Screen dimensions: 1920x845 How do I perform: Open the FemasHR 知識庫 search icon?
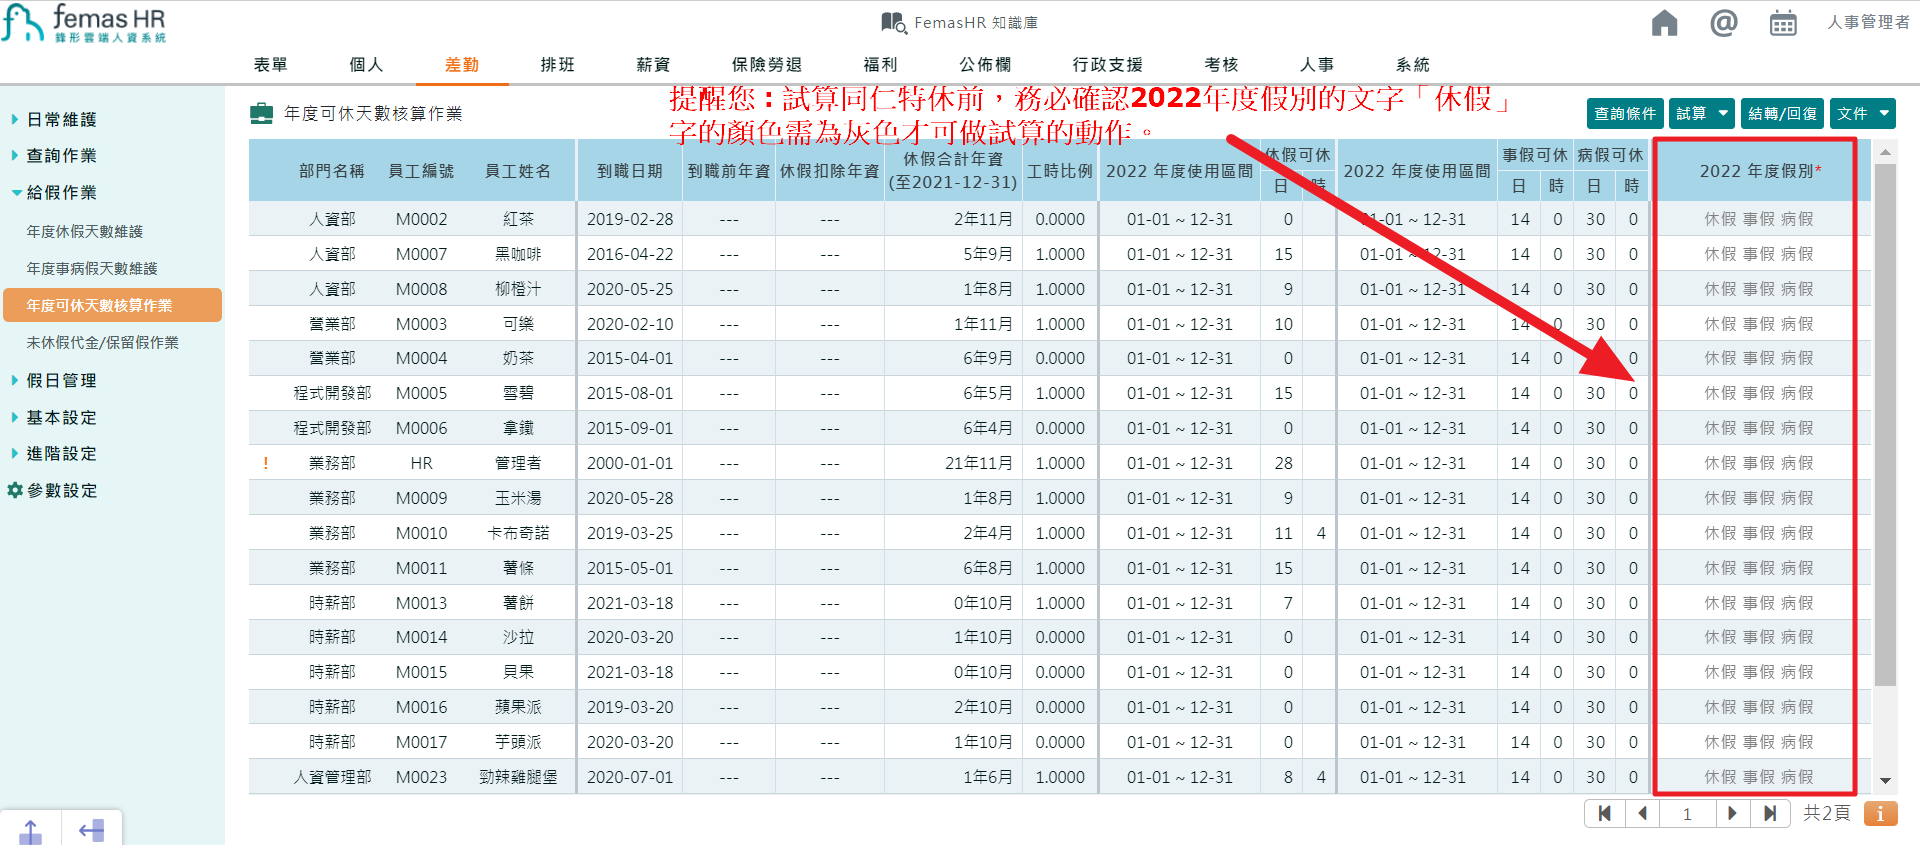[894, 22]
